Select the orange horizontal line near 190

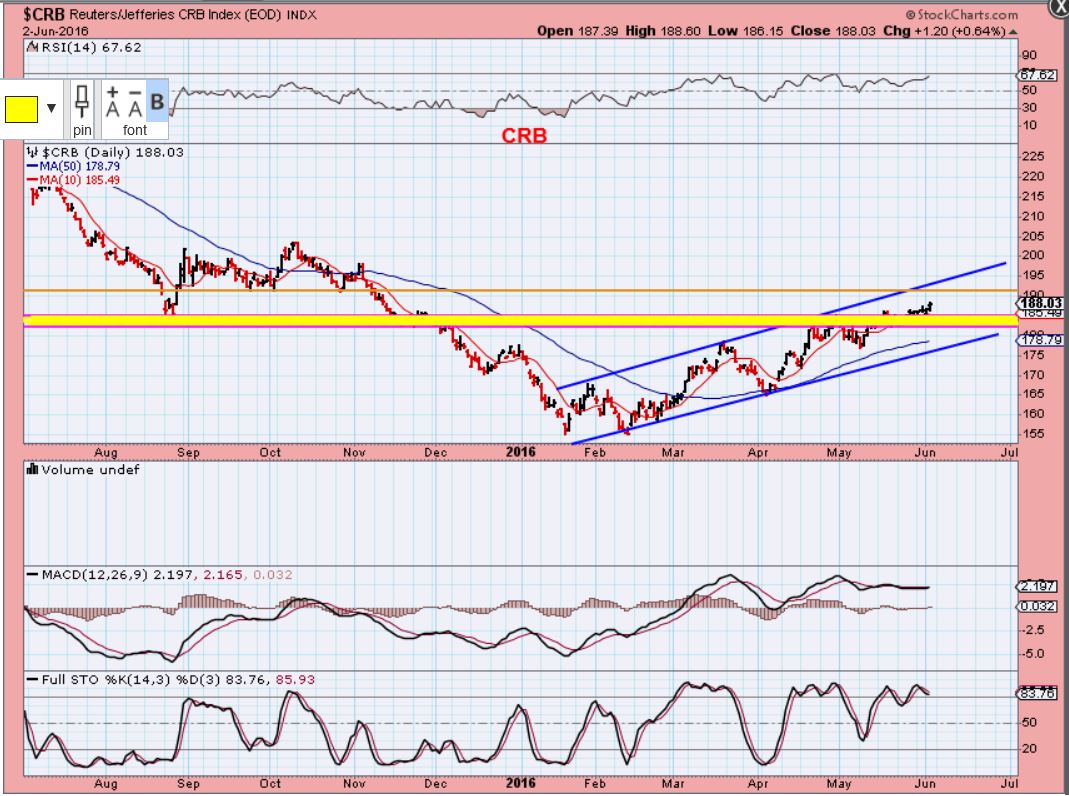pos(521,290)
